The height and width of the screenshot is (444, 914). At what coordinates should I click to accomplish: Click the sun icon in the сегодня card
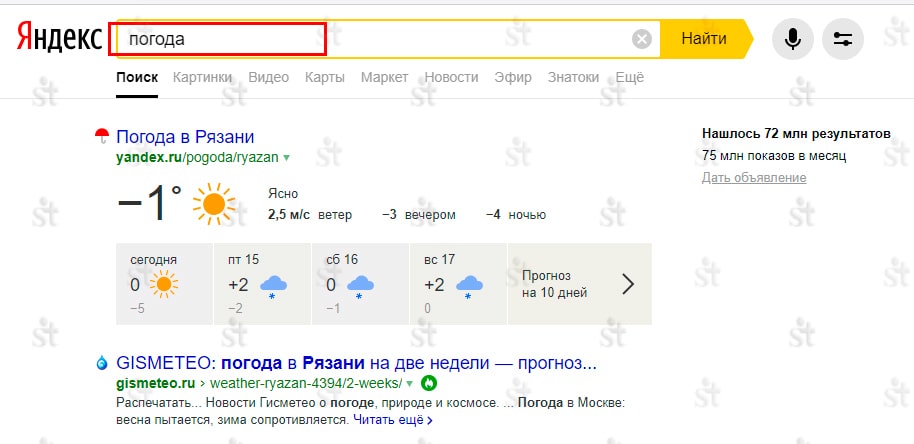pos(164,284)
